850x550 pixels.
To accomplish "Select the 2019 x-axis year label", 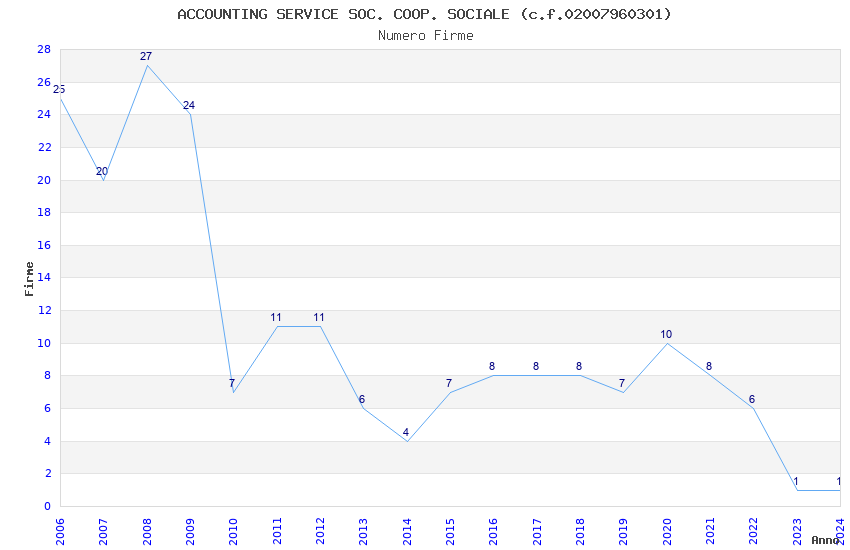I will tap(623, 532).
